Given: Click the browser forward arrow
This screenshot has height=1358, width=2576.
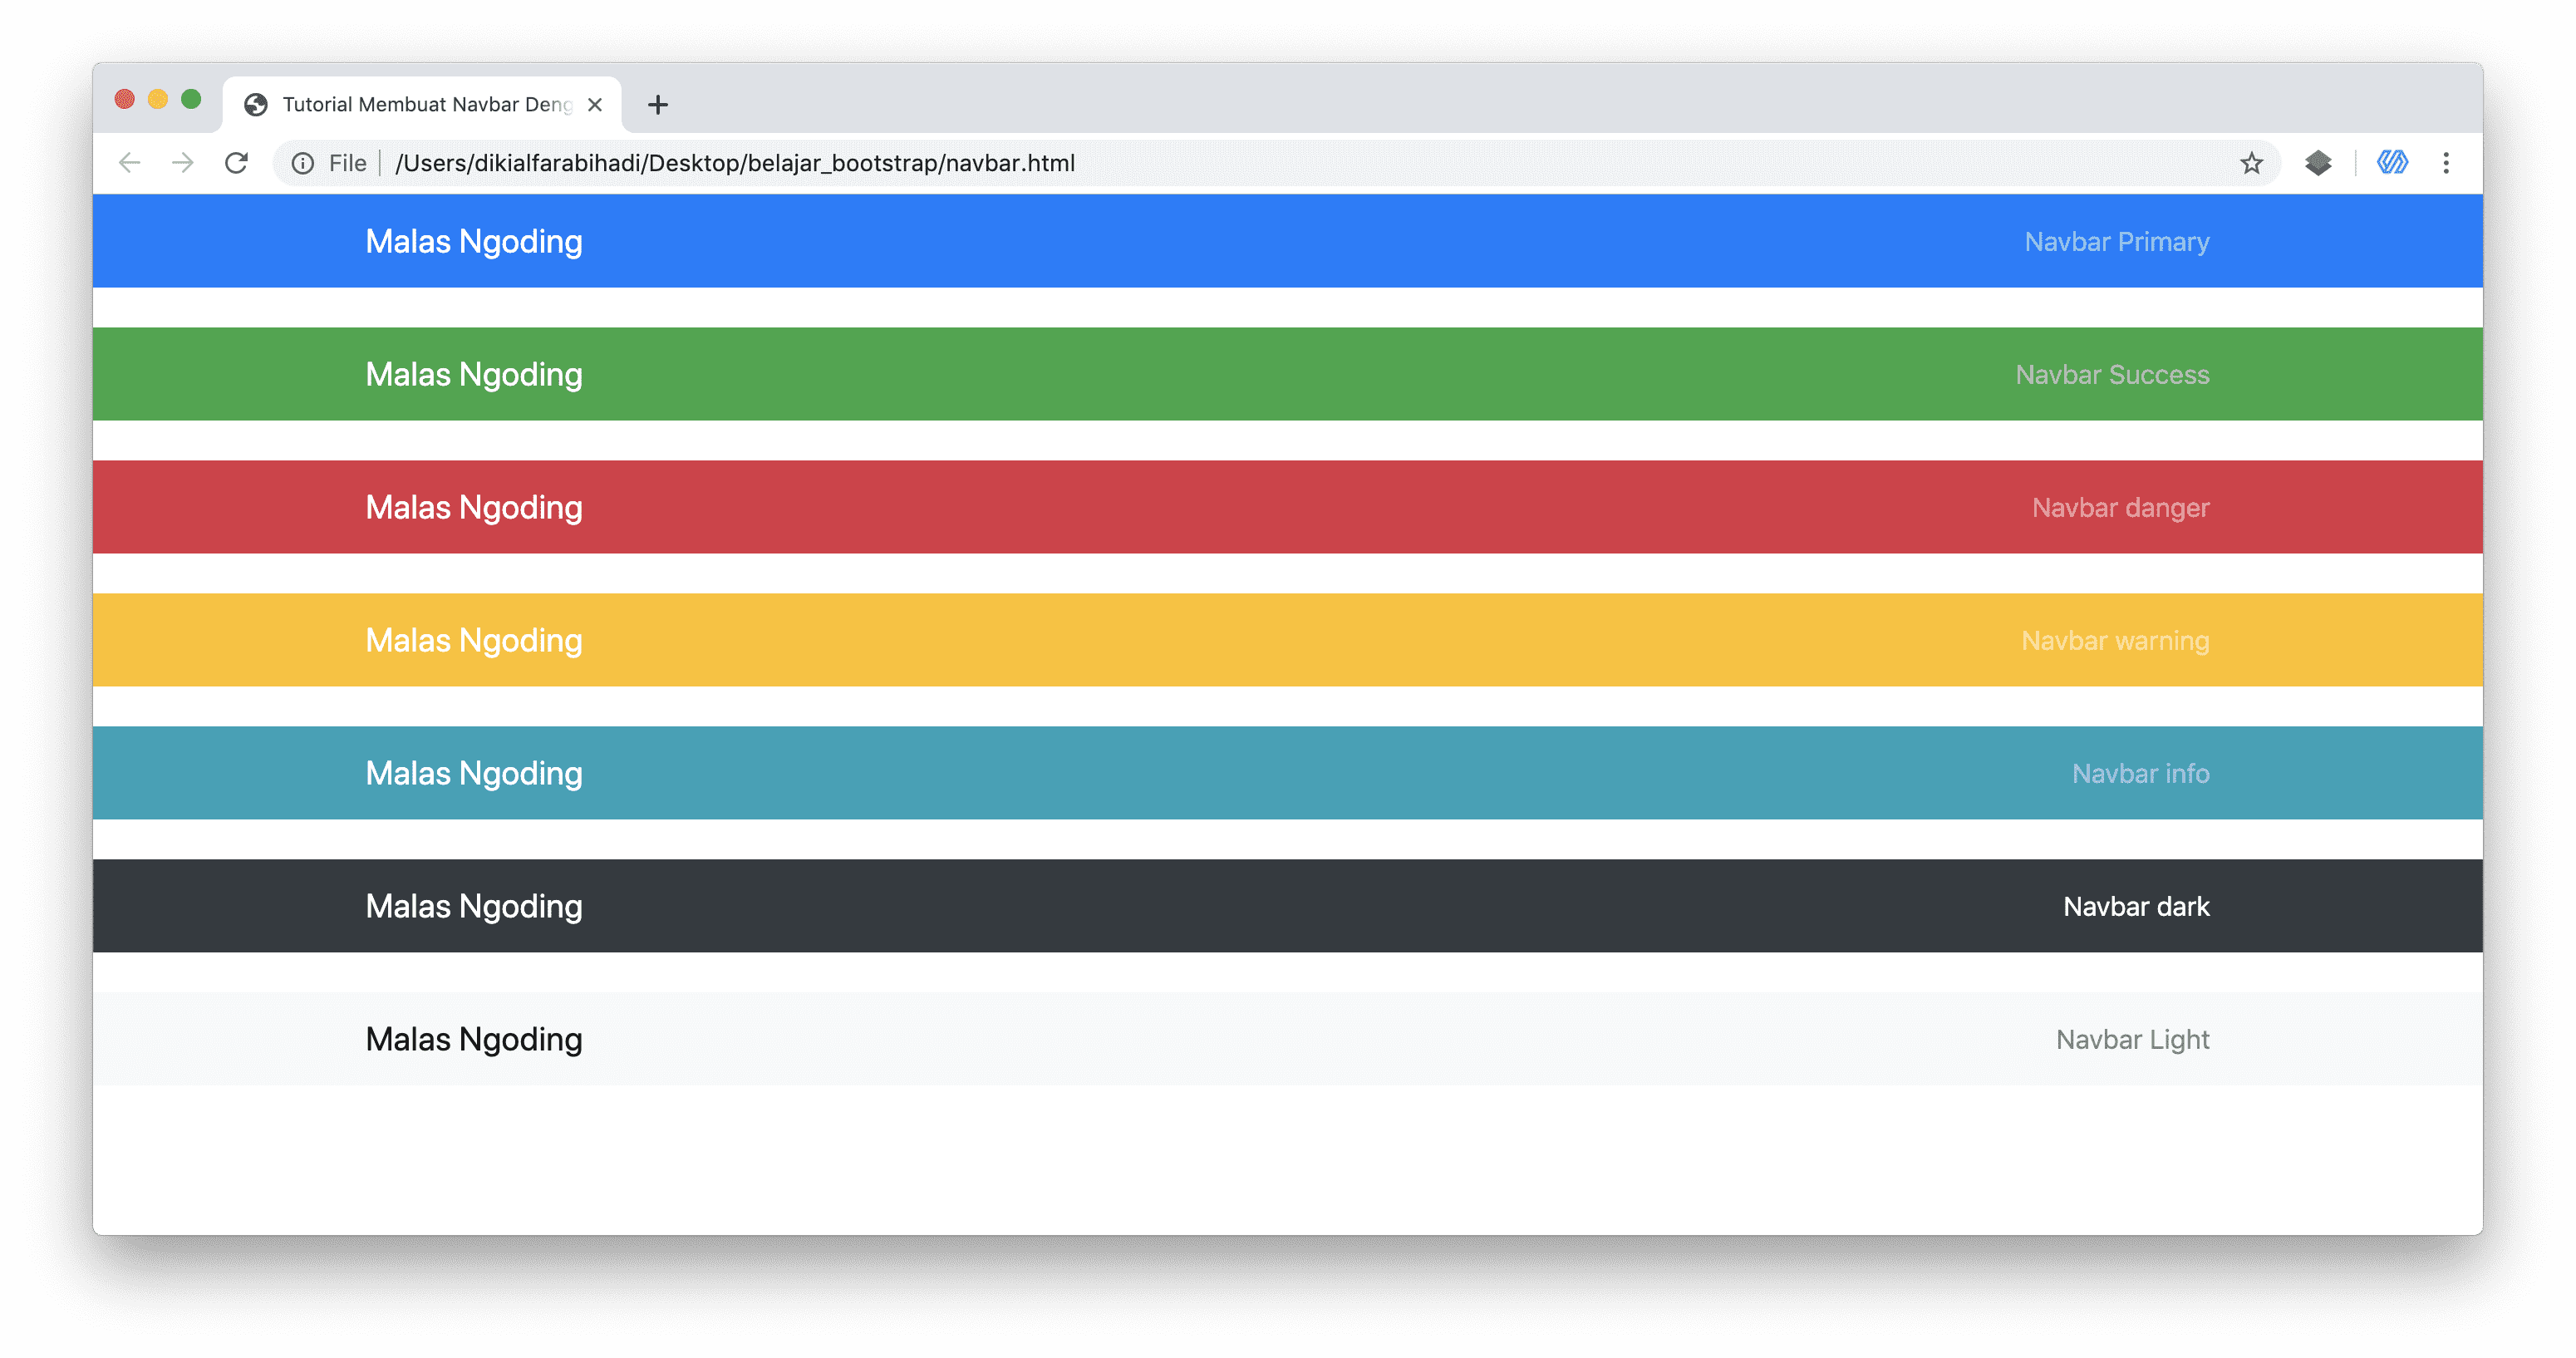Looking at the screenshot, I should (182, 163).
